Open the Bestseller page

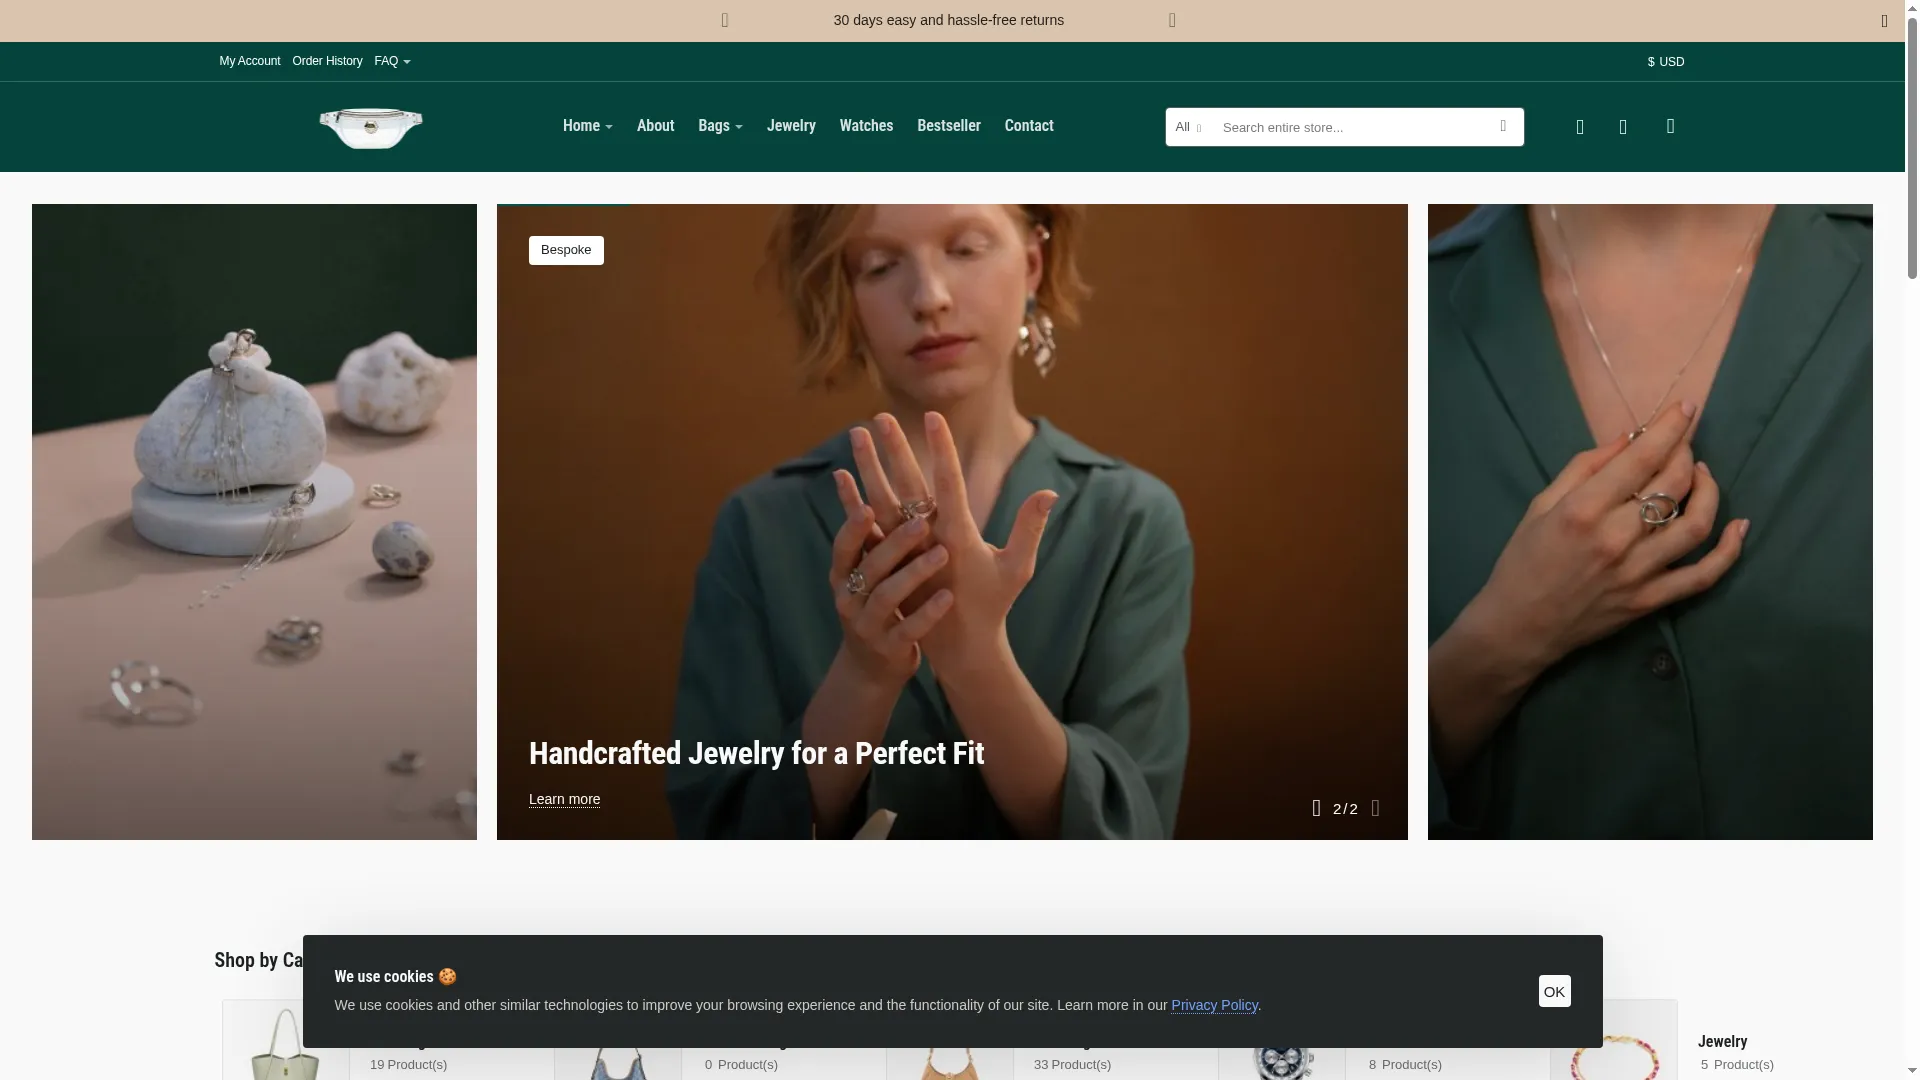pos(948,126)
